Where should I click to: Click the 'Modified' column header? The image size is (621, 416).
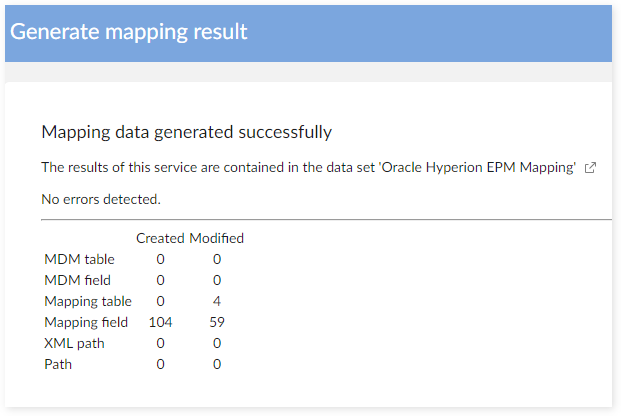pos(217,238)
